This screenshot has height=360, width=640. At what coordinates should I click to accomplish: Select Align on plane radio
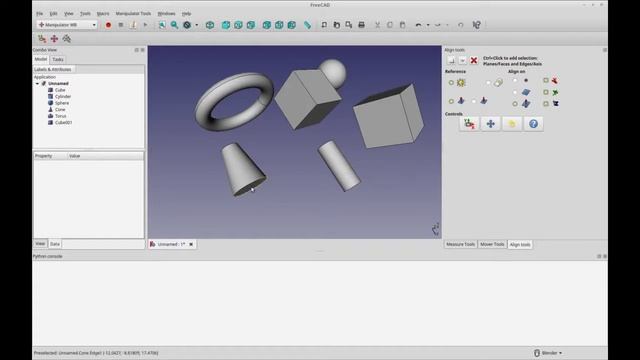point(515,92)
